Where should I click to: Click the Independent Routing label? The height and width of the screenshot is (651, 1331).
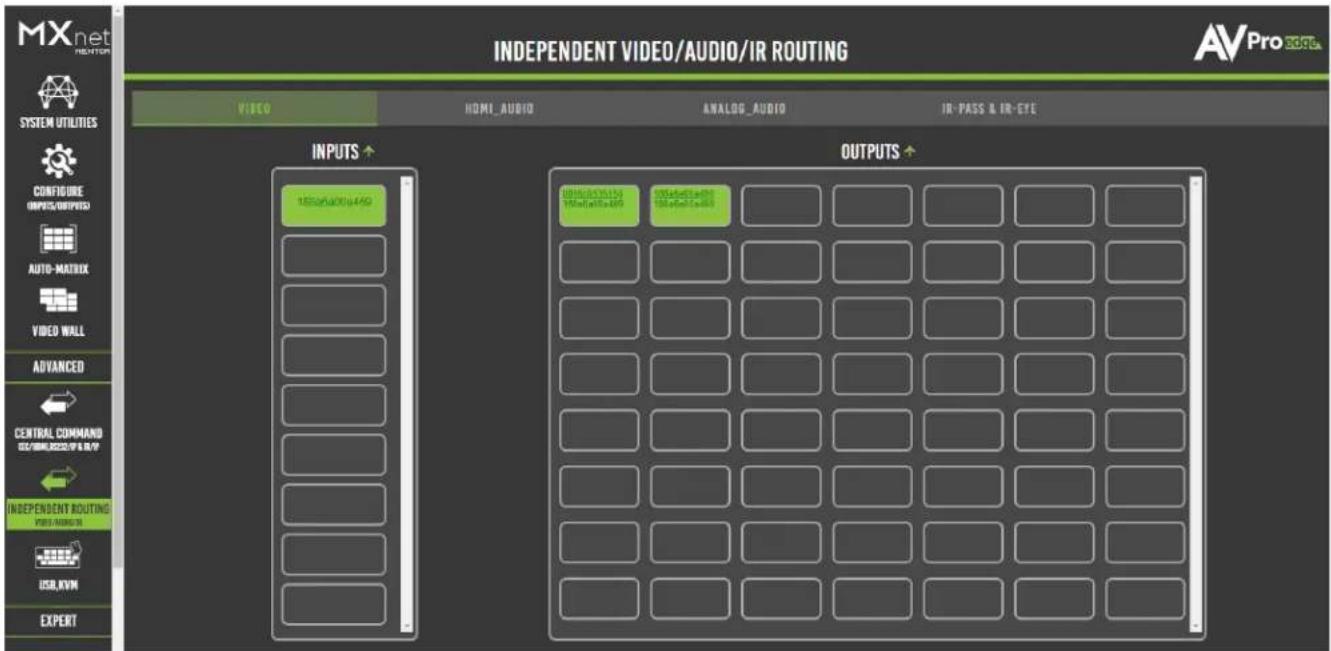click(x=58, y=513)
